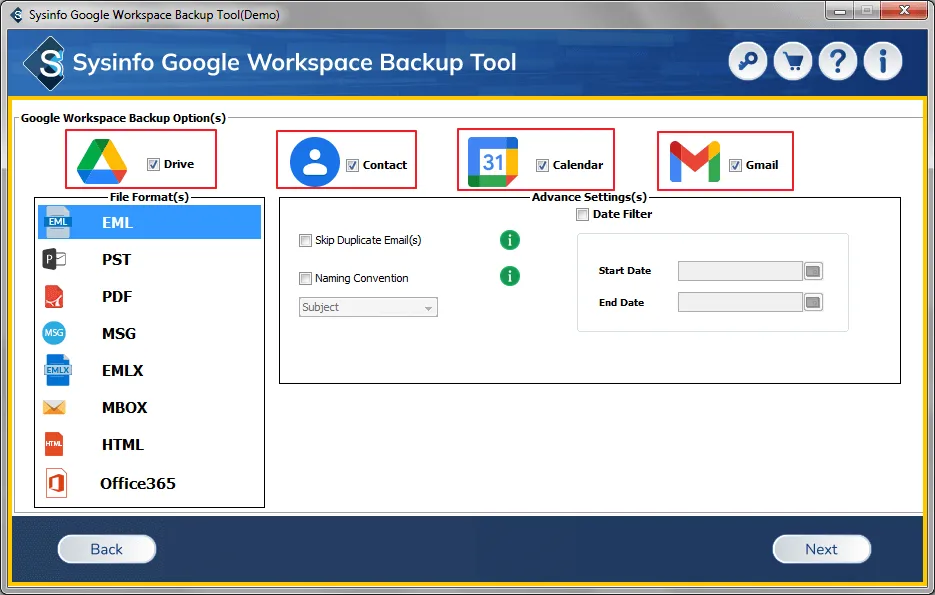Uncheck the Drive backup checkbox

point(153,165)
